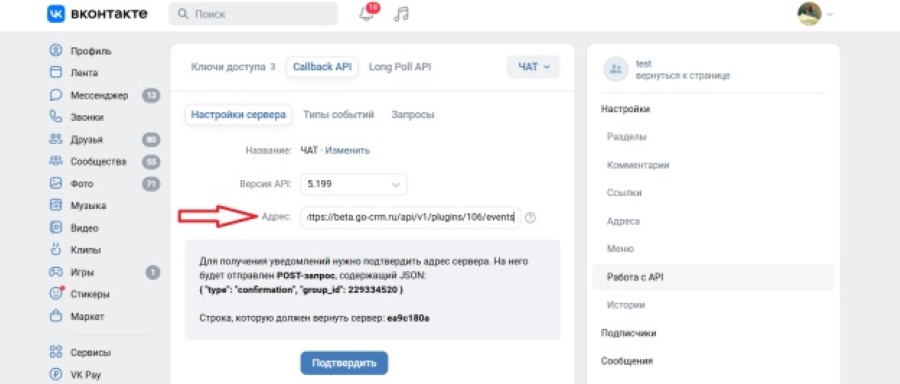Open the music note icon in header

coord(401,14)
